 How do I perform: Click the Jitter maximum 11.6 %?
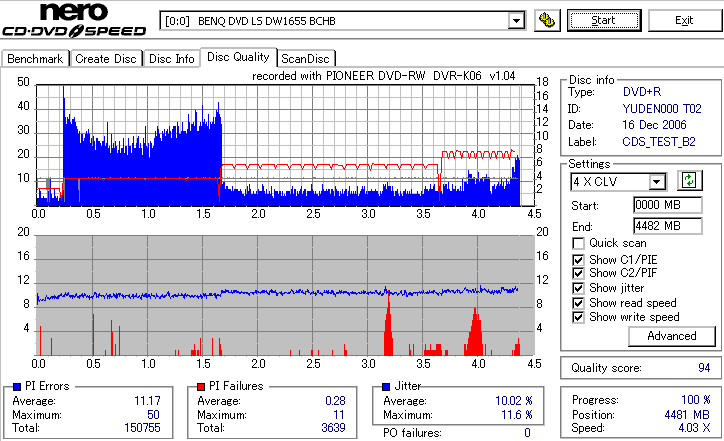517,415
